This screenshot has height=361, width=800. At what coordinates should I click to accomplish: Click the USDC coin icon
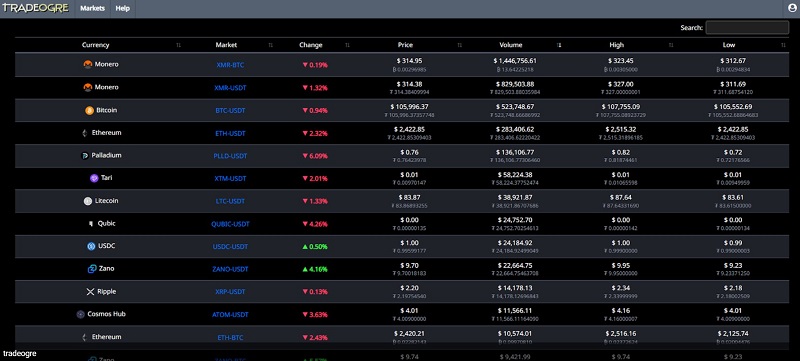click(91, 246)
